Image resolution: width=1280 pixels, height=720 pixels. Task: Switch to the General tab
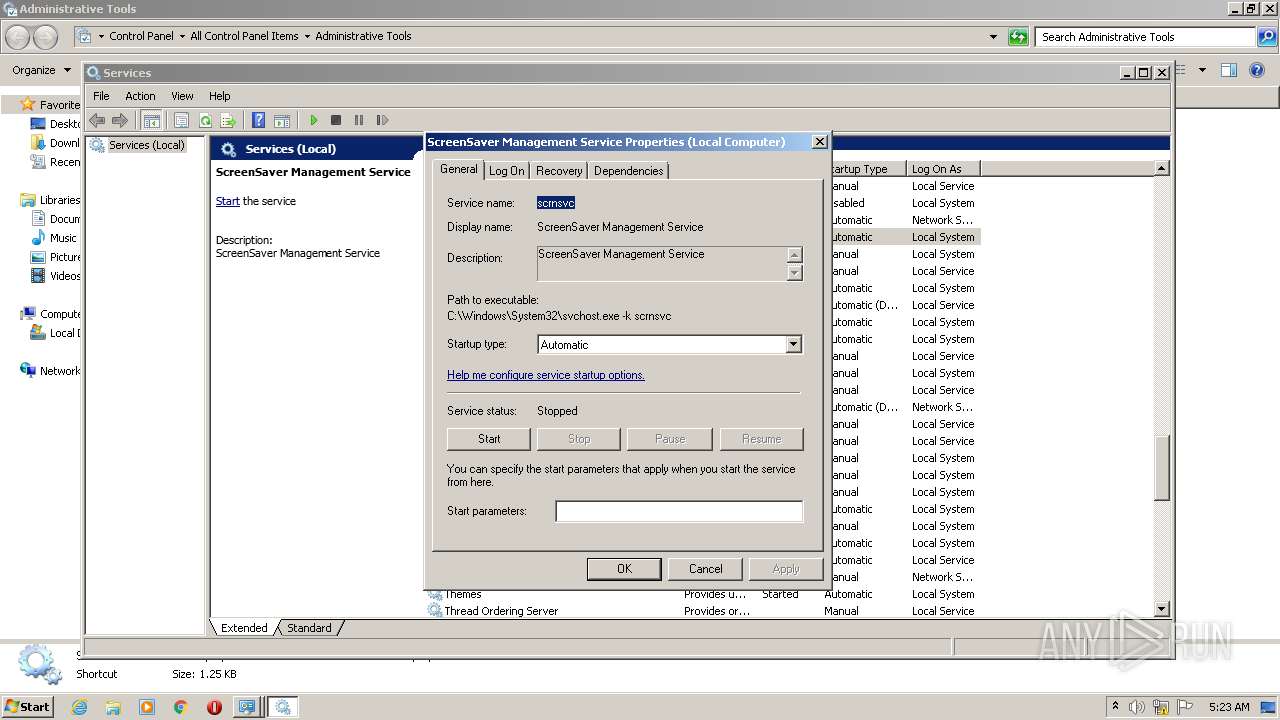point(459,169)
